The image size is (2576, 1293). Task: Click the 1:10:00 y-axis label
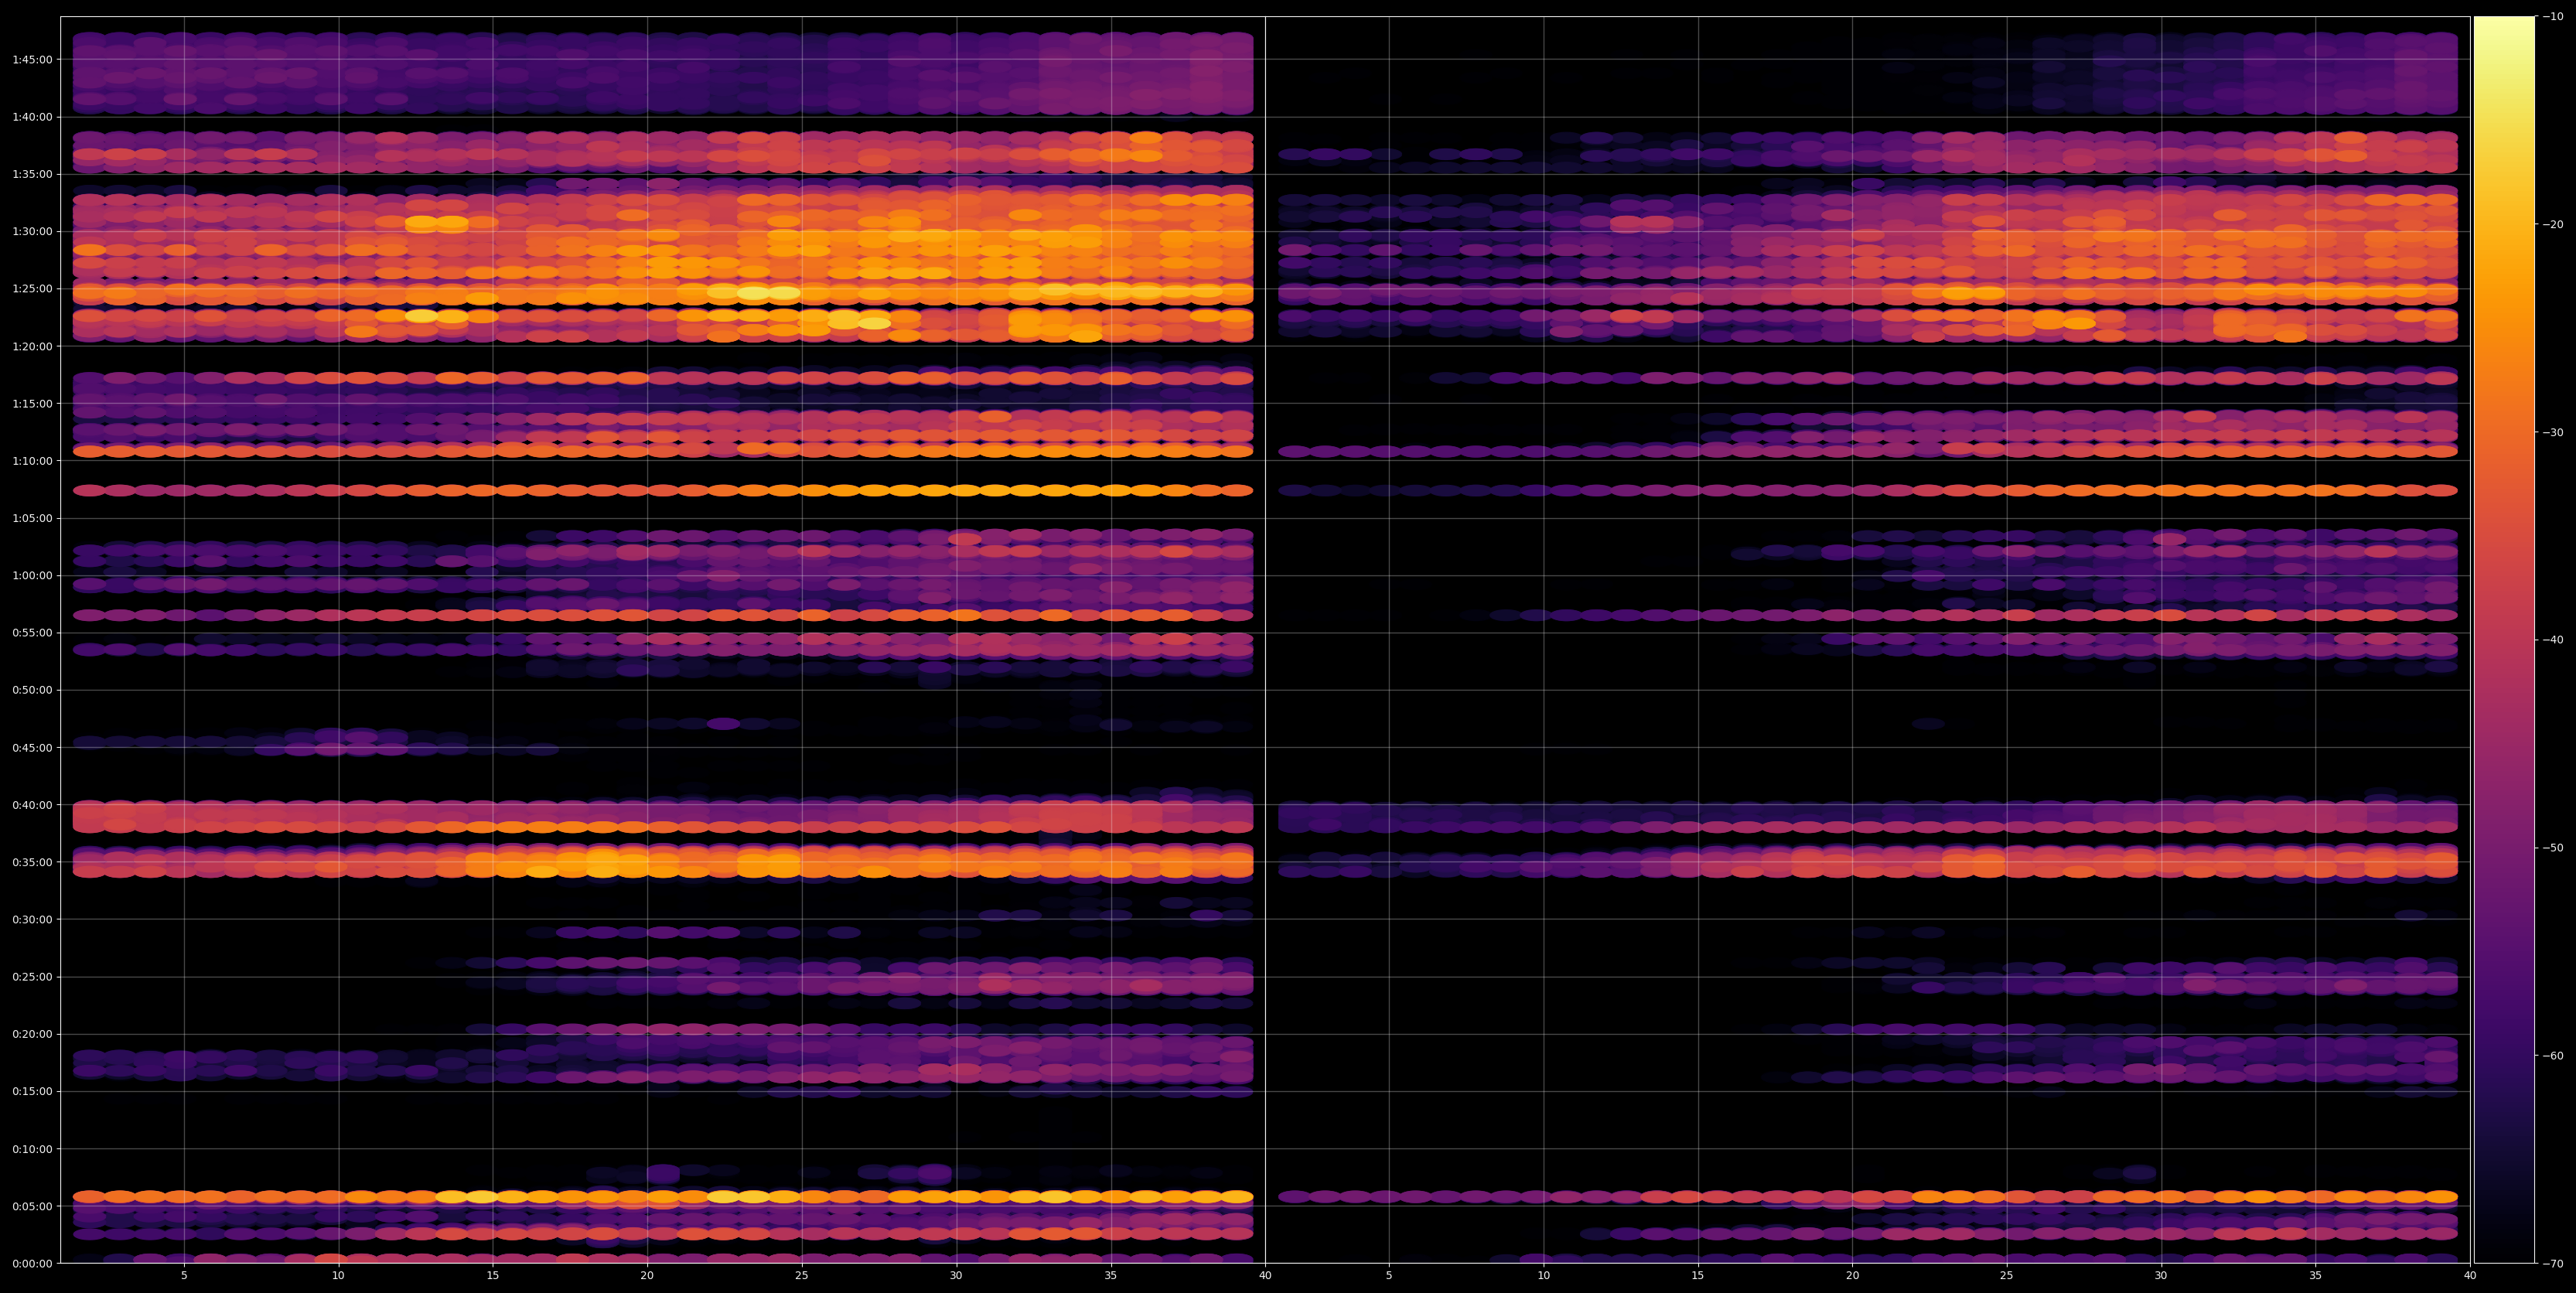pos(32,461)
